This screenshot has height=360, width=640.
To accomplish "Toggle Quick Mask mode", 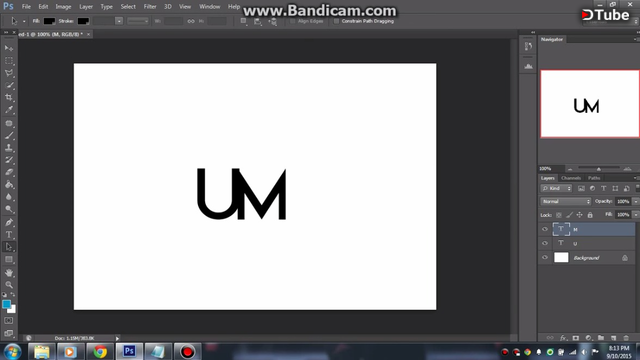I will [x=9, y=321].
